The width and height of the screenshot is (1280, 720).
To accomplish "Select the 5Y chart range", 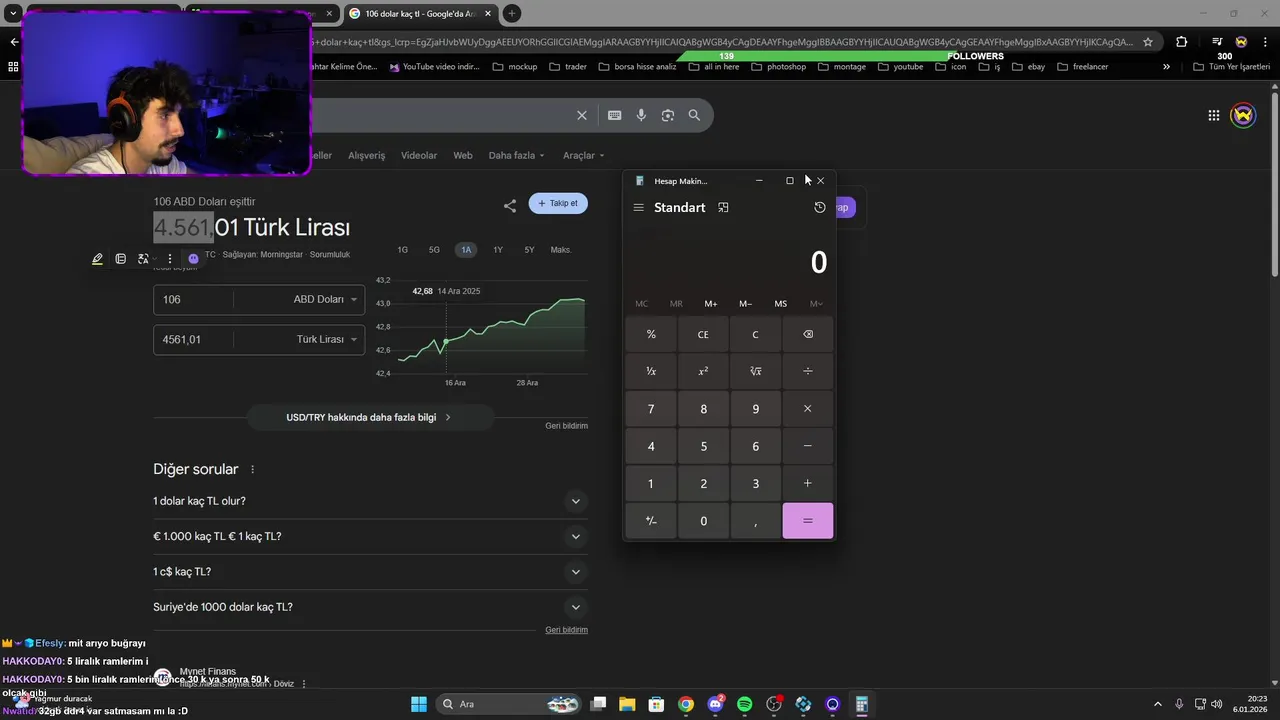I will click(x=529, y=250).
